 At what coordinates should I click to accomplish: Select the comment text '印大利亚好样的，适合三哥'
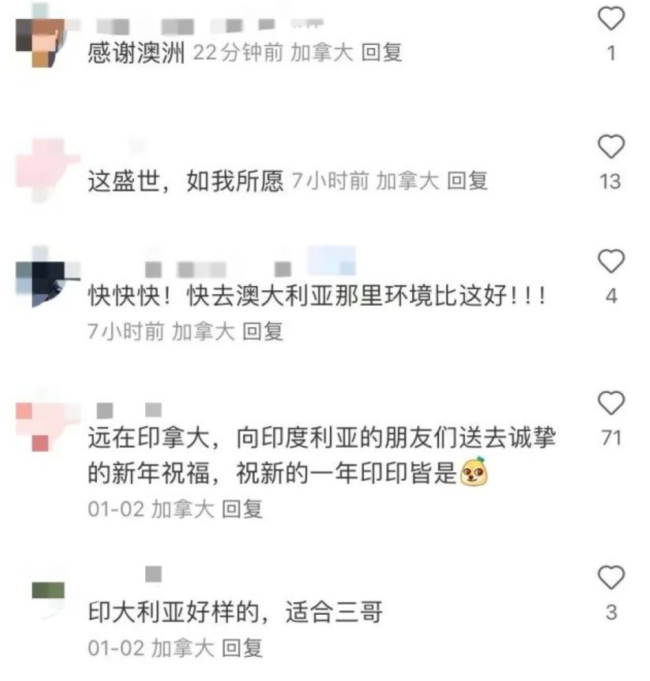[x=235, y=612]
